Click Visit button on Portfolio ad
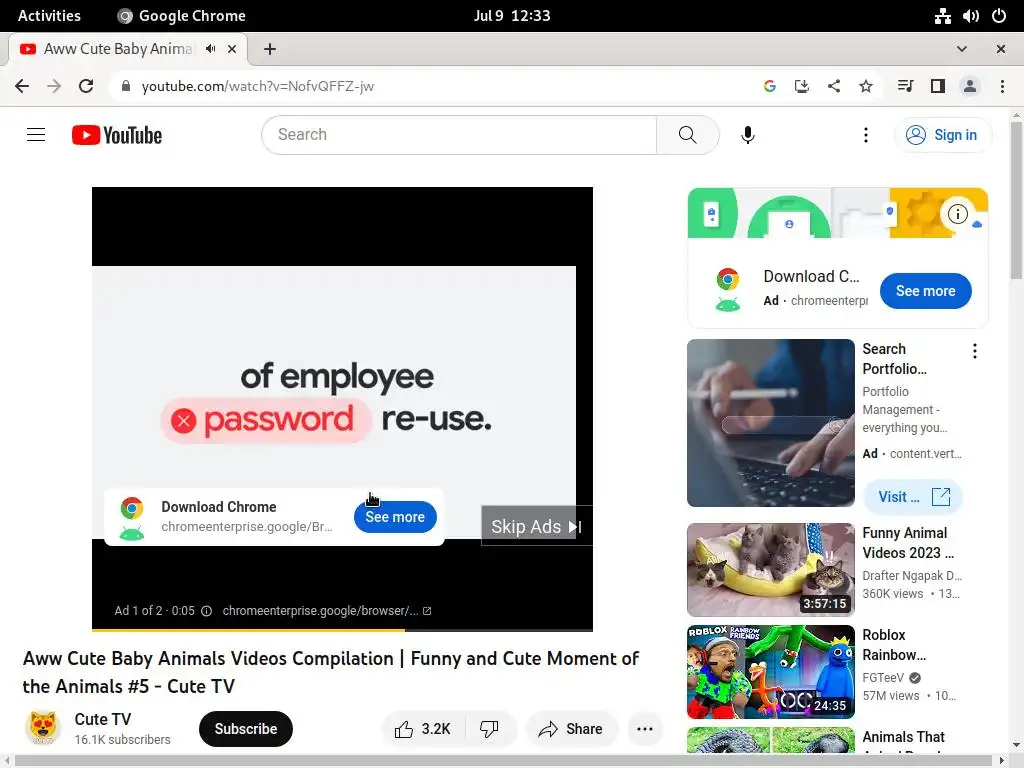 pyautogui.click(x=913, y=497)
